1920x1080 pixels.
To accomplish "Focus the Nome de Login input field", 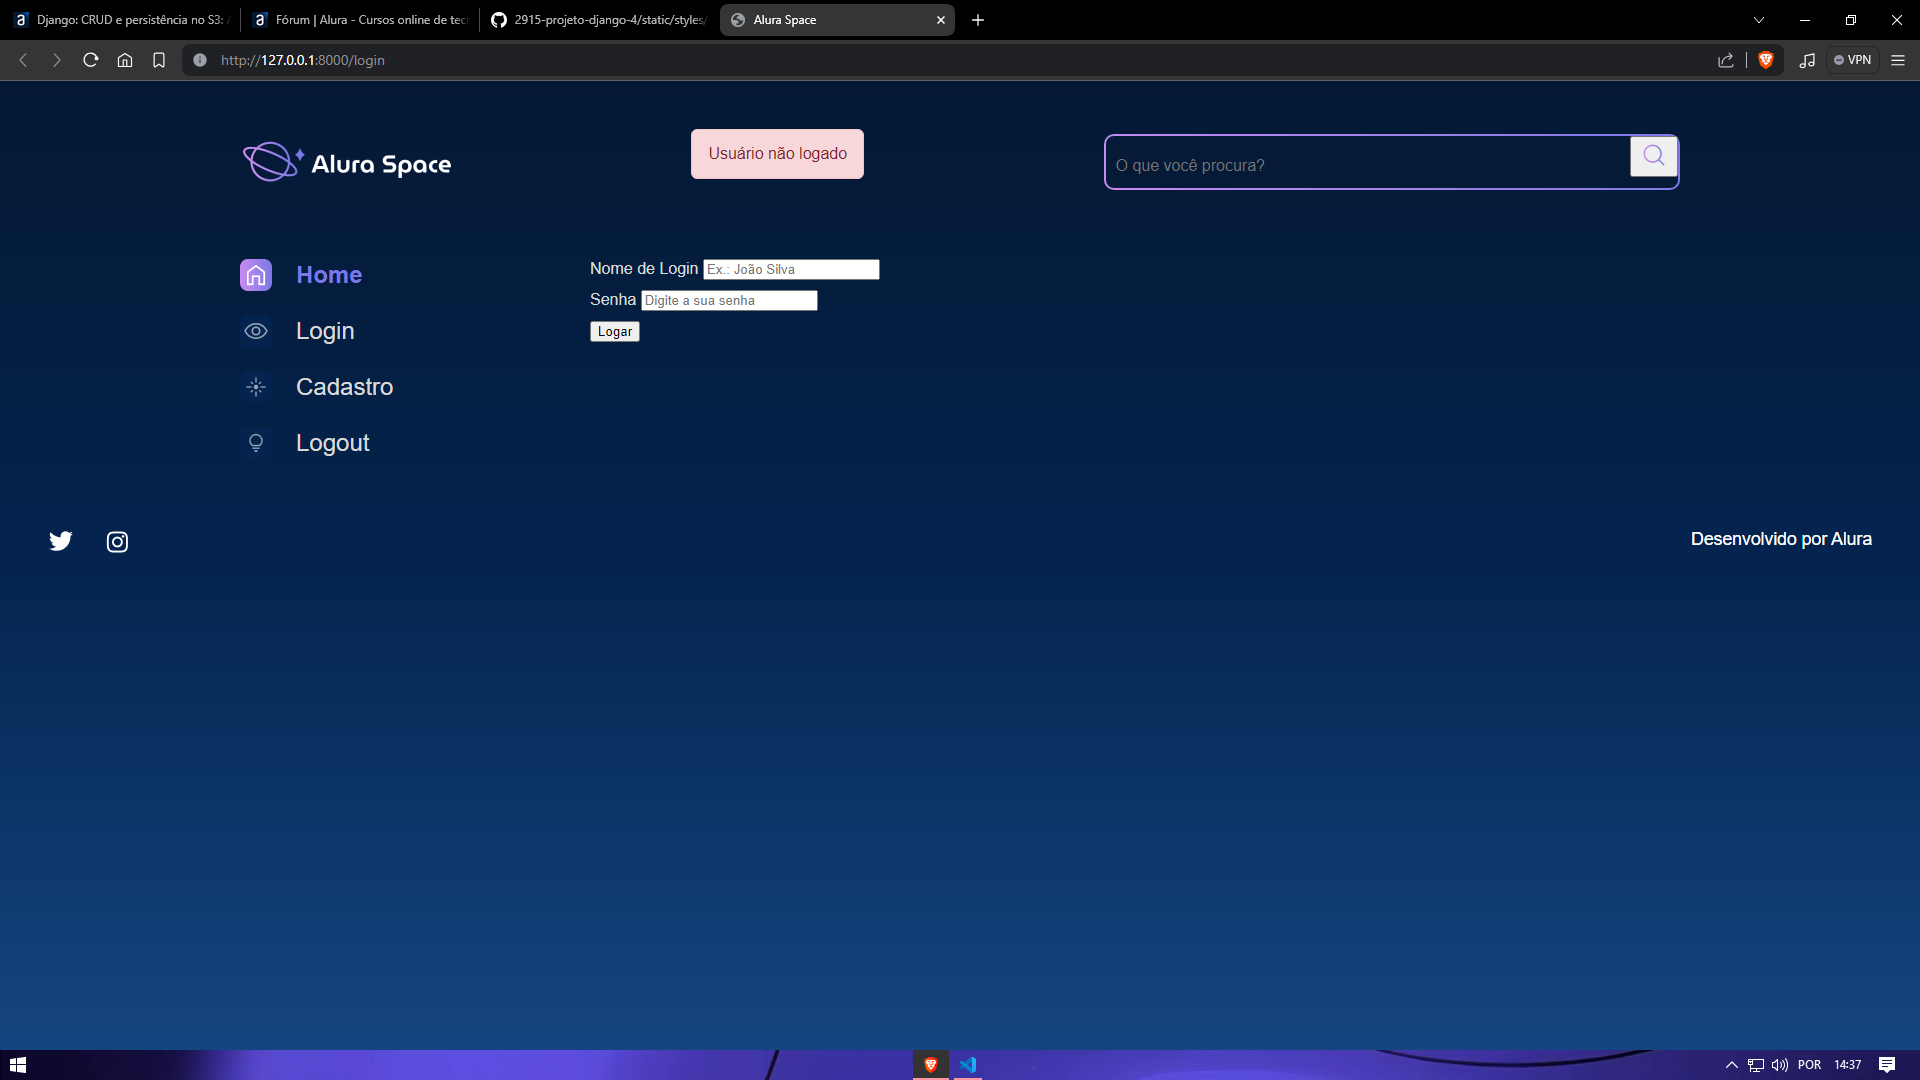I will [x=791, y=270].
